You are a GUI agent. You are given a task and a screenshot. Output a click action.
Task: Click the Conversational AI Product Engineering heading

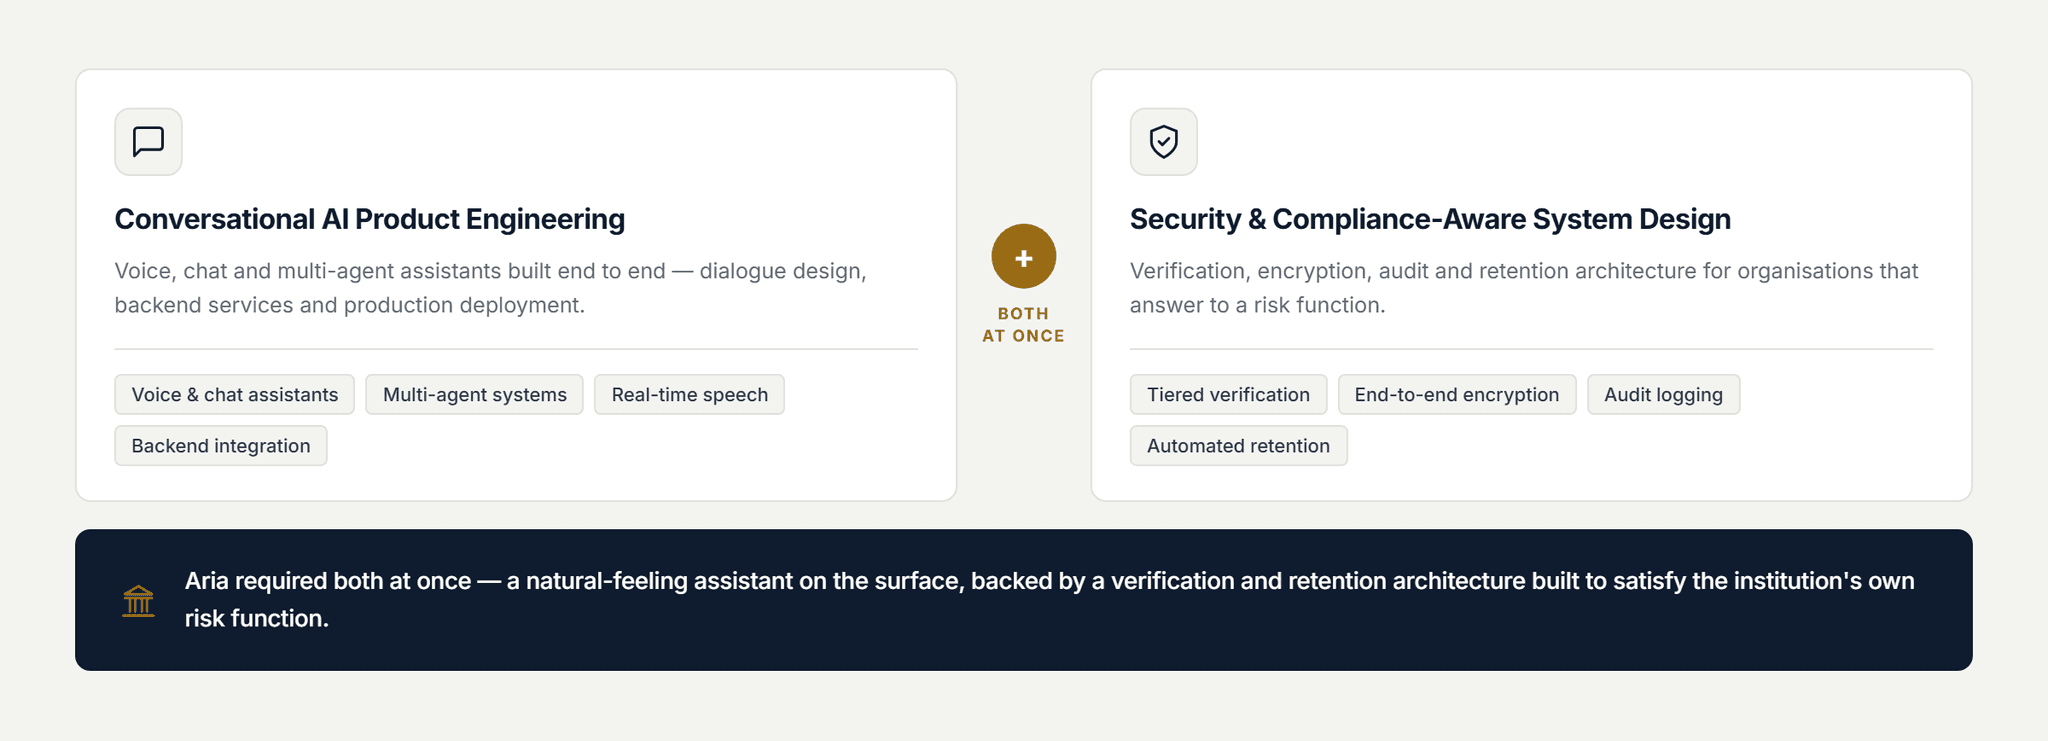[369, 219]
